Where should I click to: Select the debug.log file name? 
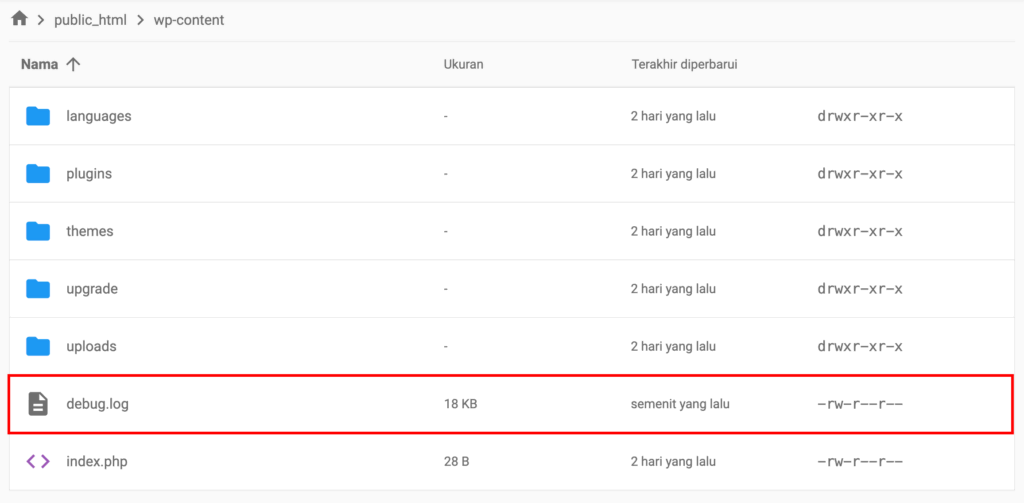click(x=97, y=404)
